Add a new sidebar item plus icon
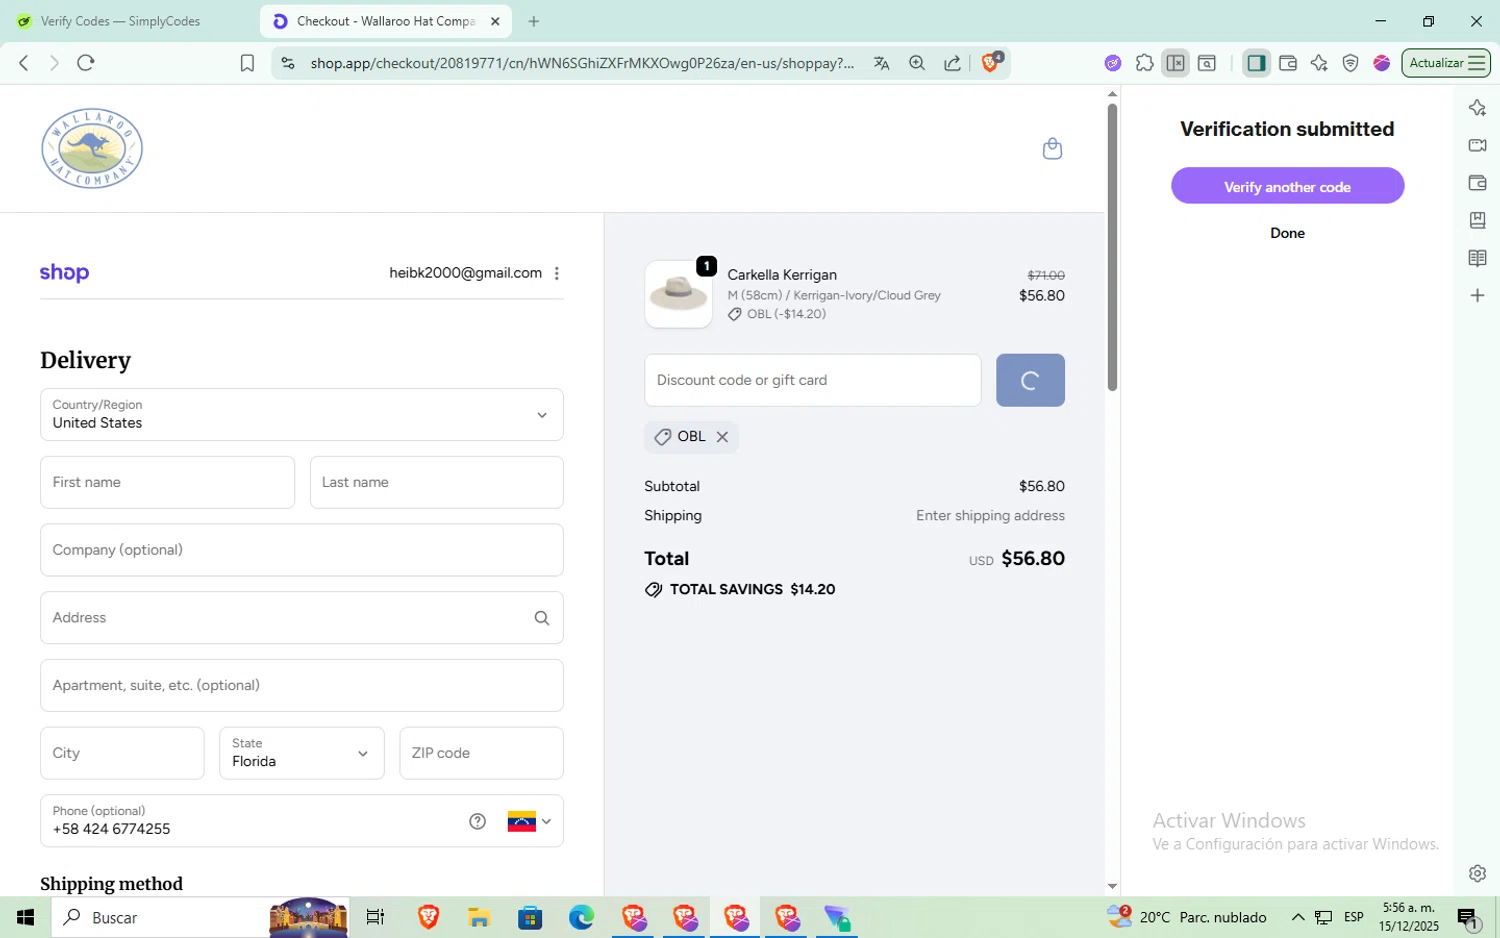Screen dimensions: 1500x938 tap(1477, 295)
